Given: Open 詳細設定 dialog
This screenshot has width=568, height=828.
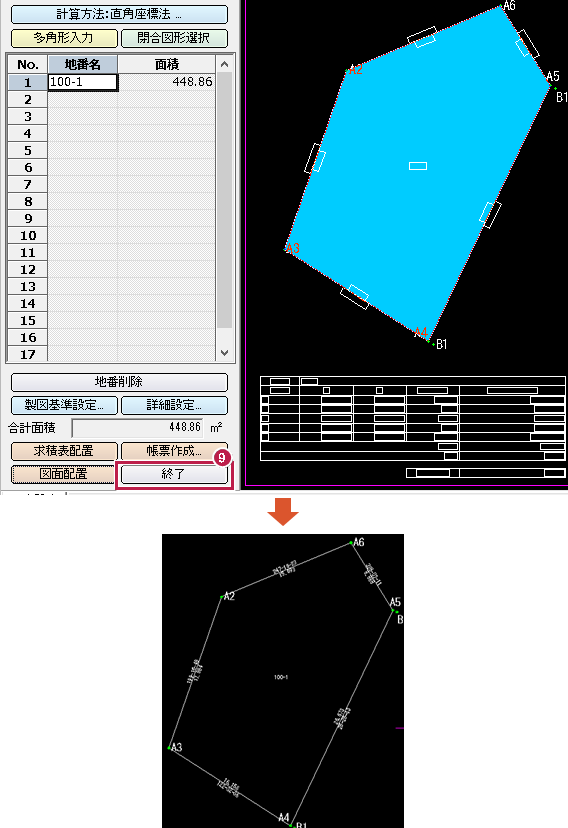Looking at the screenshot, I should point(174,405).
